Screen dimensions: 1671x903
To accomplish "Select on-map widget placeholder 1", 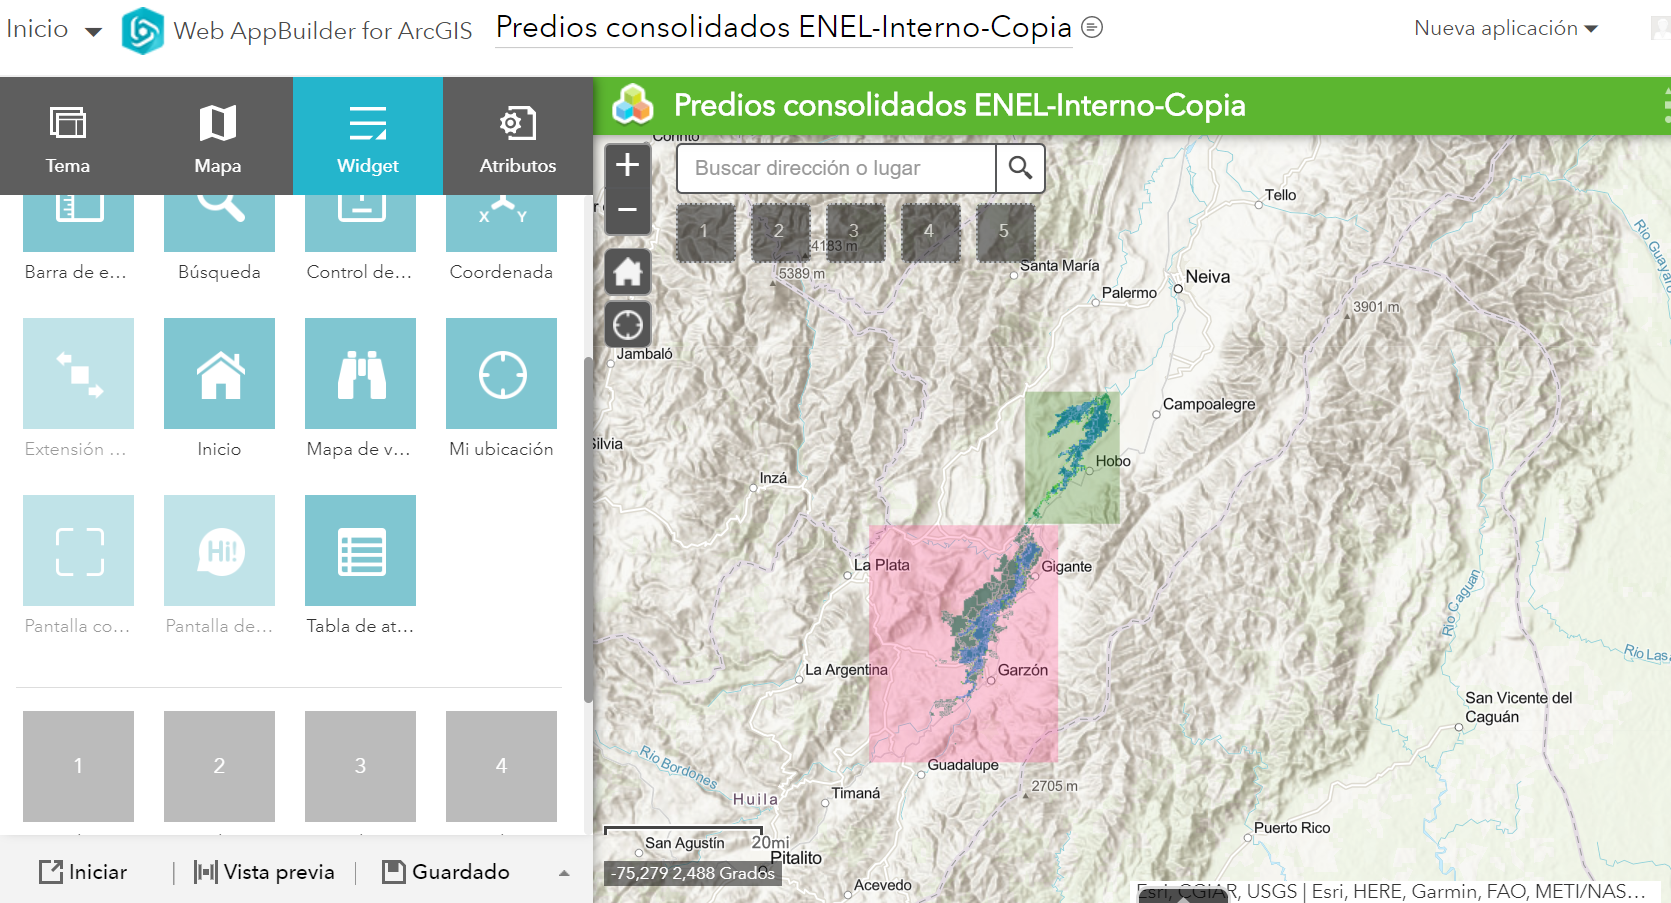I will click(705, 232).
